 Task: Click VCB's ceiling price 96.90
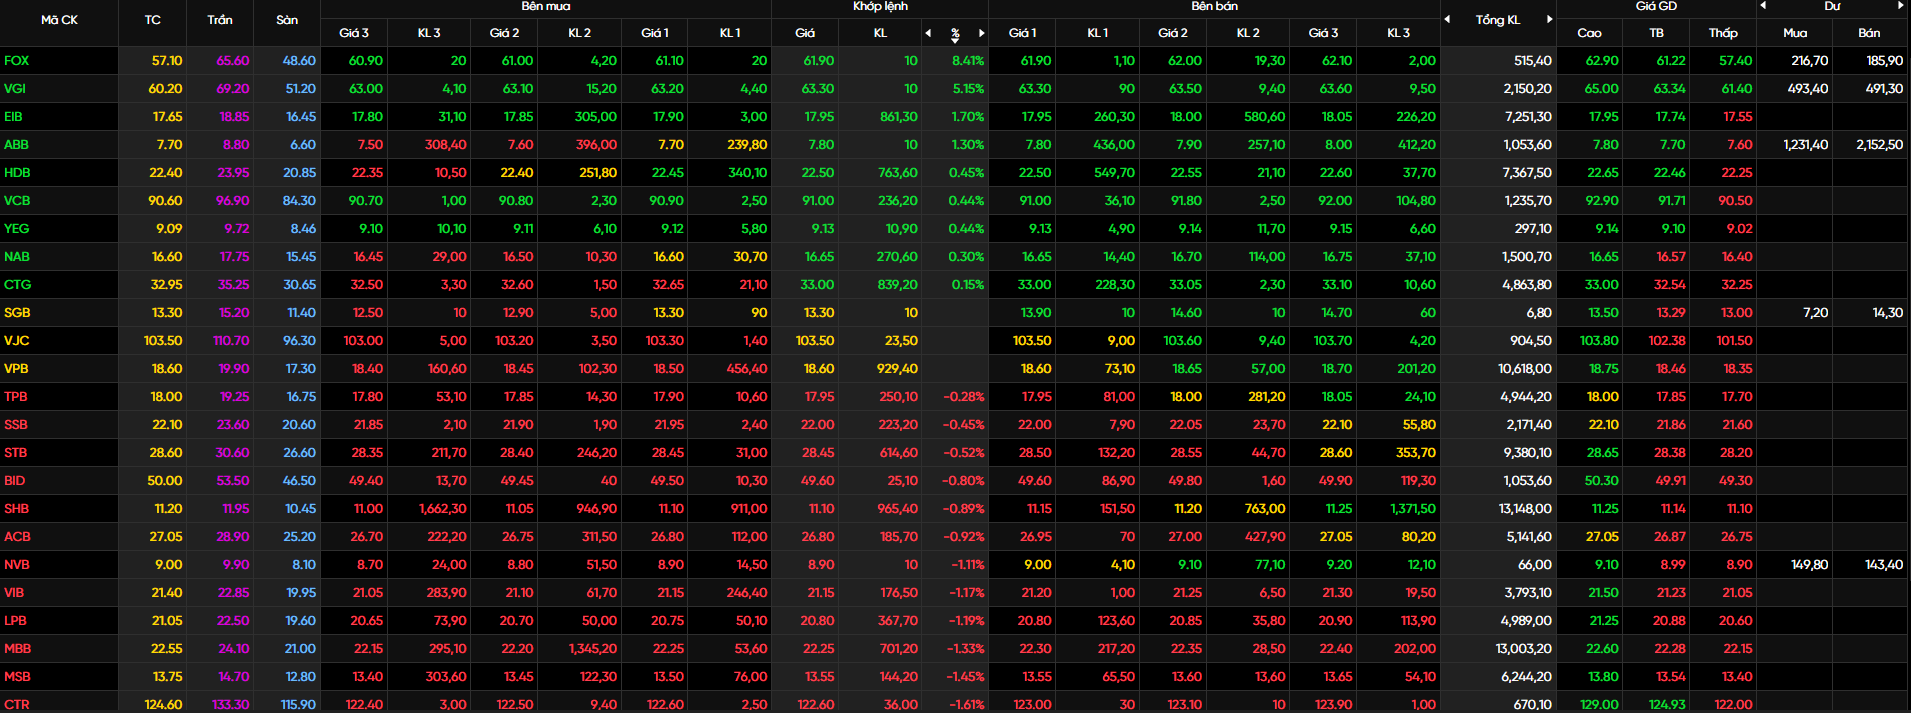[x=233, y=201]
